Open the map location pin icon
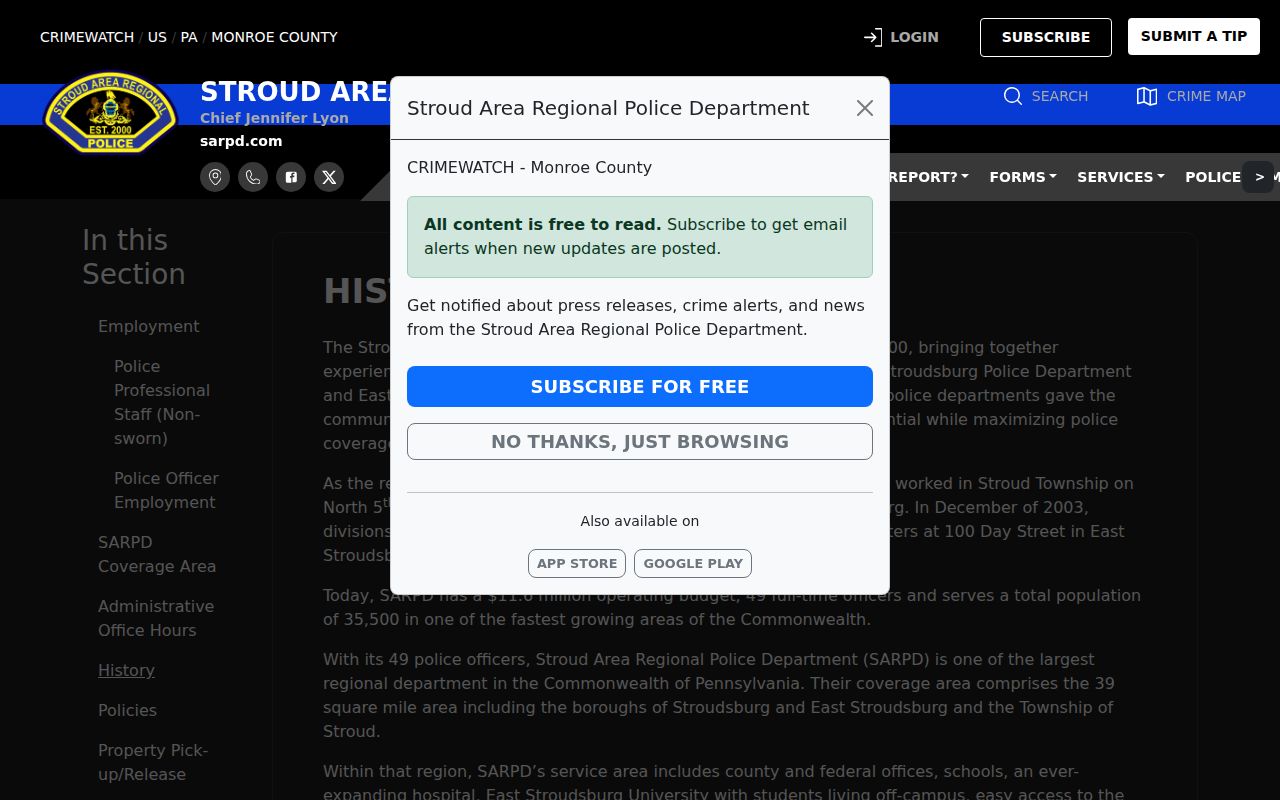 tap(215, 177)
